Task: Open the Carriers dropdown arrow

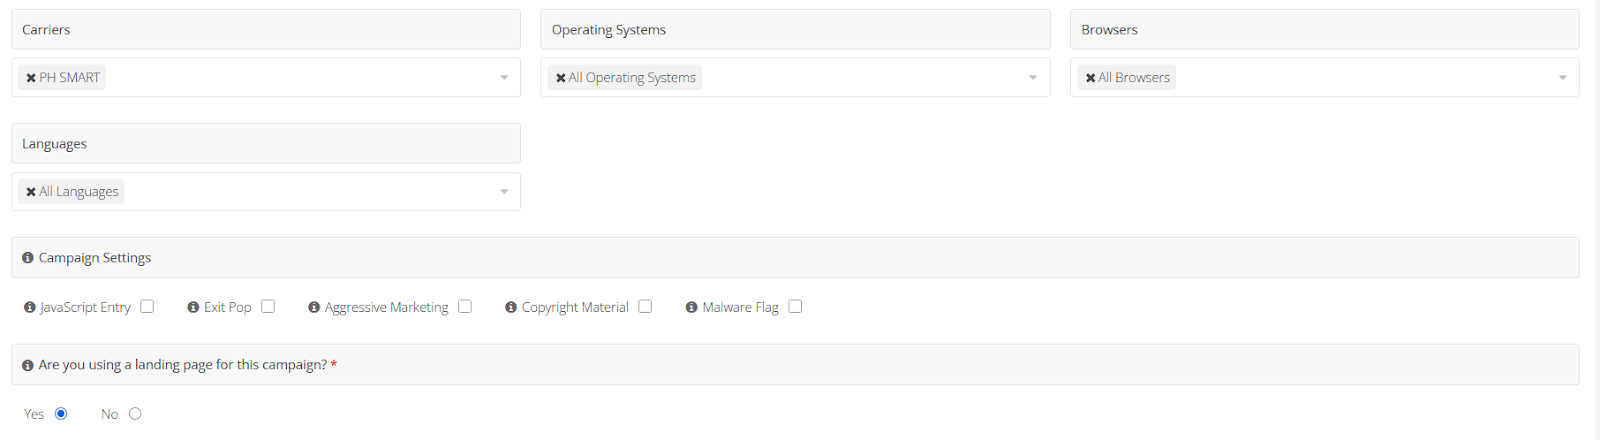Action: pos(504,78)
